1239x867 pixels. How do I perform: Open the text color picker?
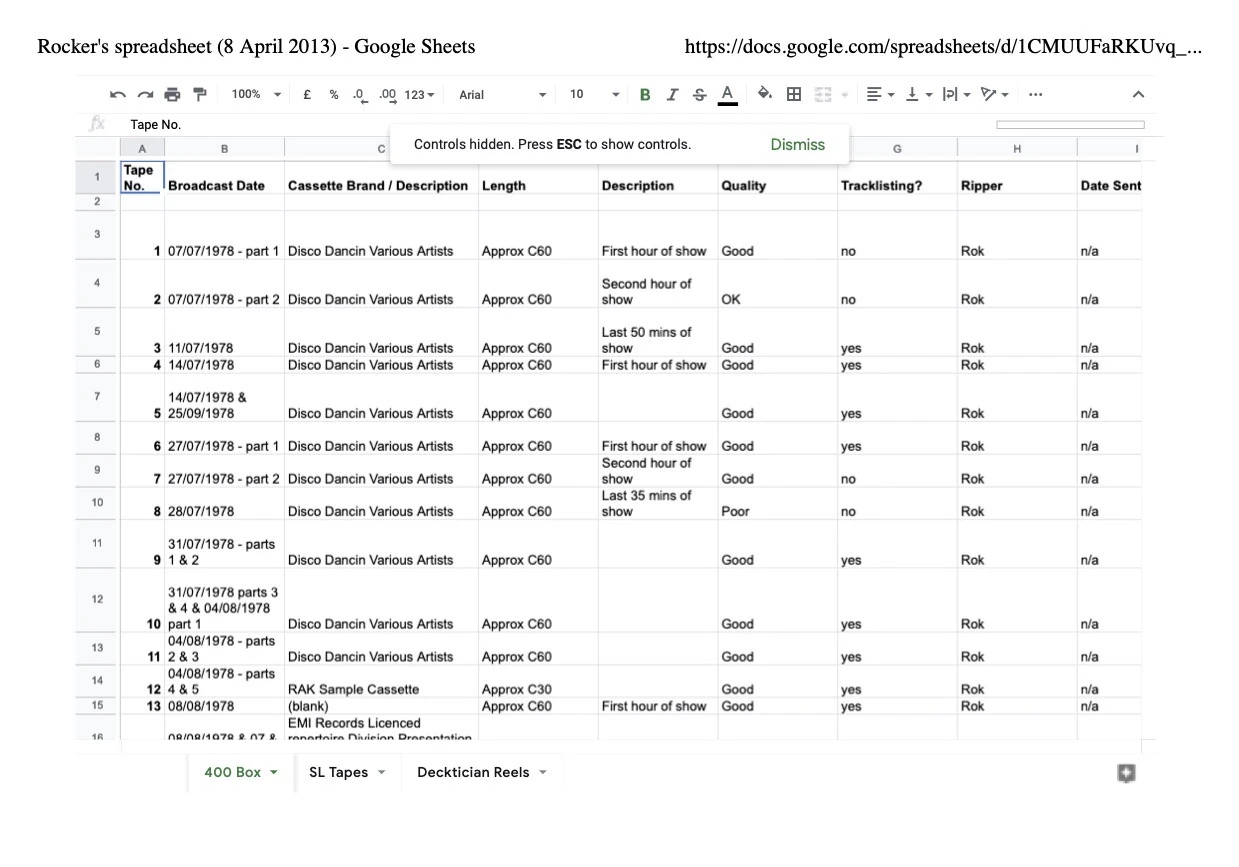[727, 95]
